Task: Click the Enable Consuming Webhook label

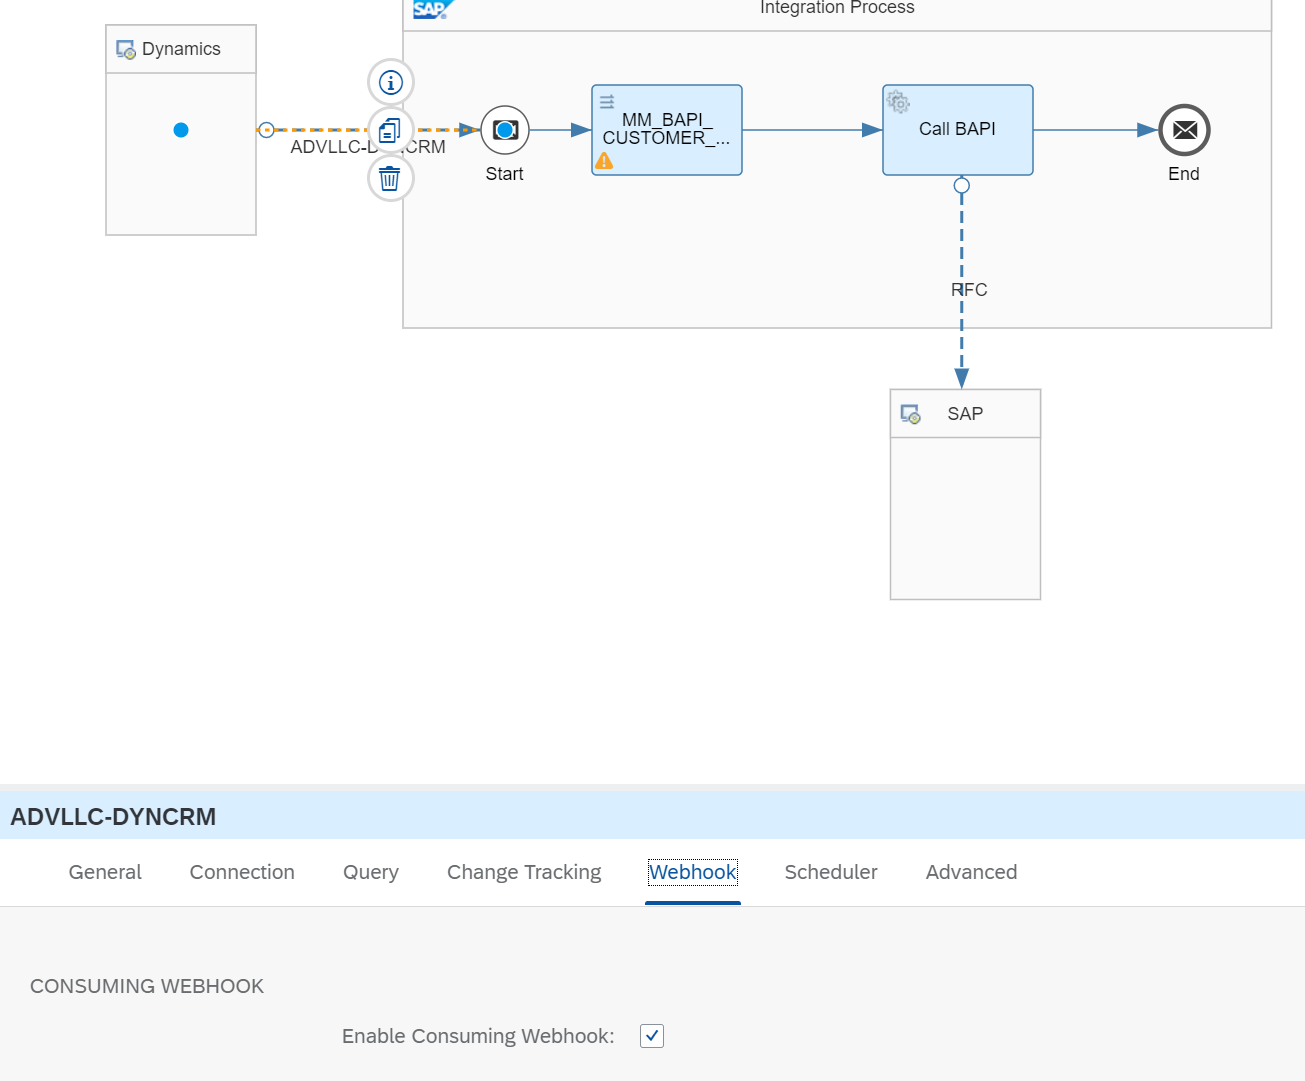Action: tap(478, 1036)
